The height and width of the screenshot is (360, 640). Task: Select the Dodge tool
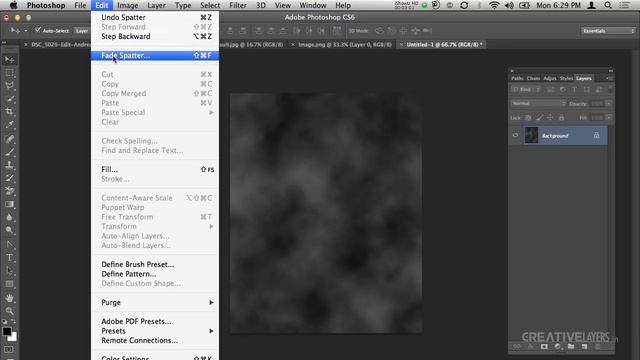pos(9,230)
